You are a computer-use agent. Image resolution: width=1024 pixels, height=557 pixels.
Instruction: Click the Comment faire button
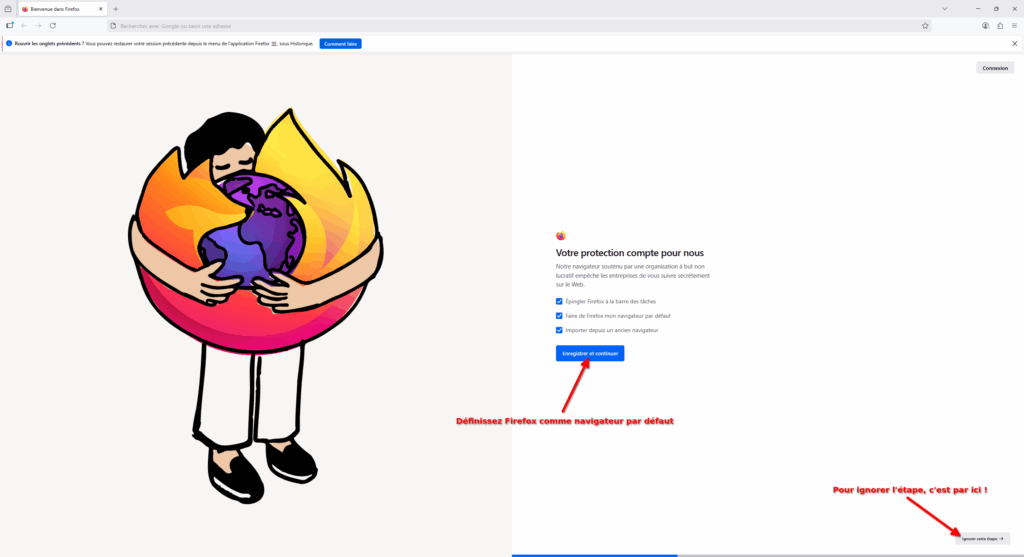coord(340,44)
